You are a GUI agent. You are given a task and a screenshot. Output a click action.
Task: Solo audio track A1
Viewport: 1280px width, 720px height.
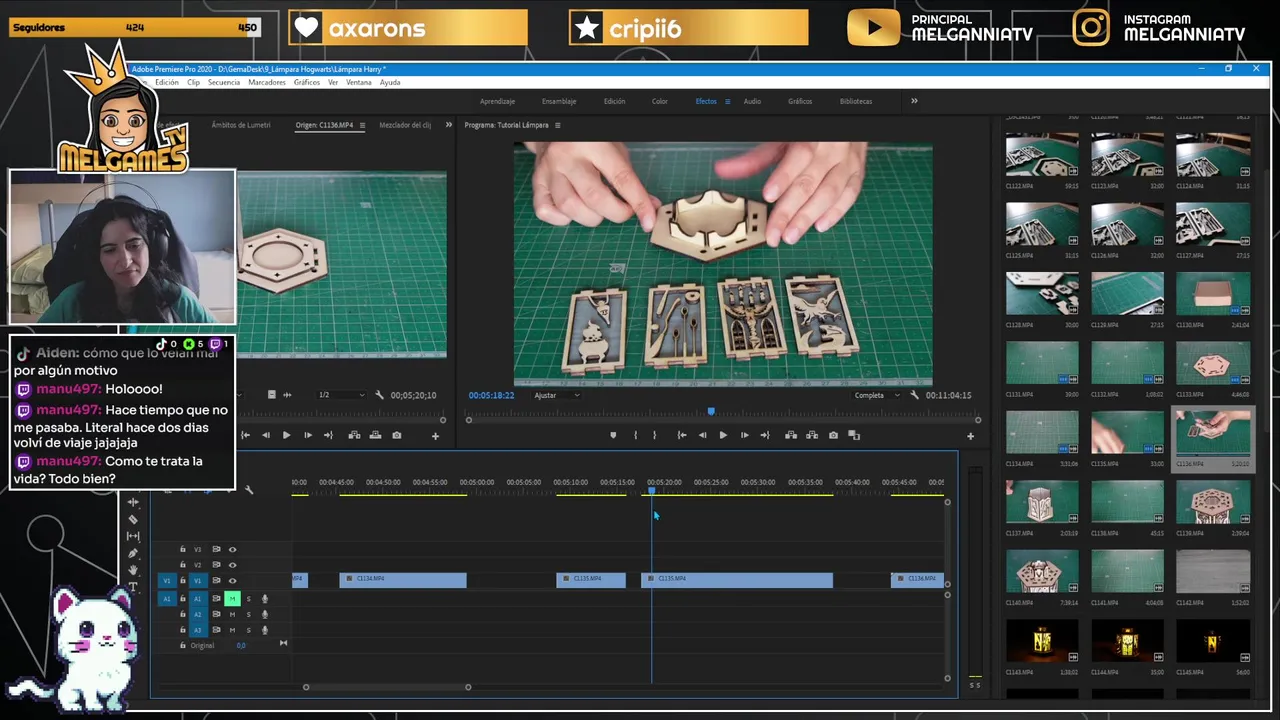click(x=249, y=599)
